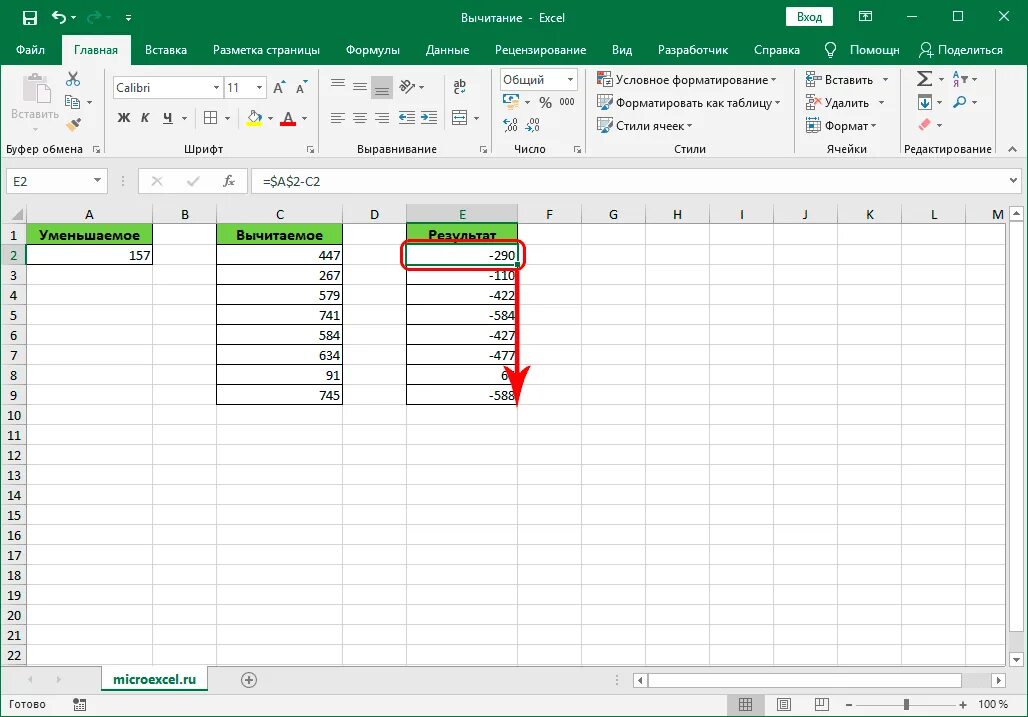This screenshot has height=717, width=1028.
Task: Click the Ribbon Display Options icon
Action: coord(865,17)
